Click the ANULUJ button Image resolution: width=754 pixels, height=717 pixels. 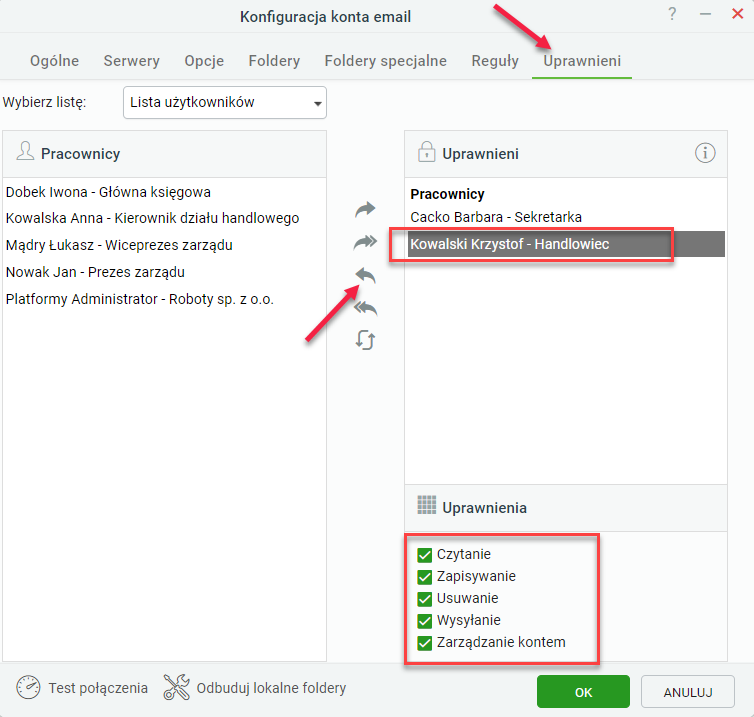pos(688,692)
